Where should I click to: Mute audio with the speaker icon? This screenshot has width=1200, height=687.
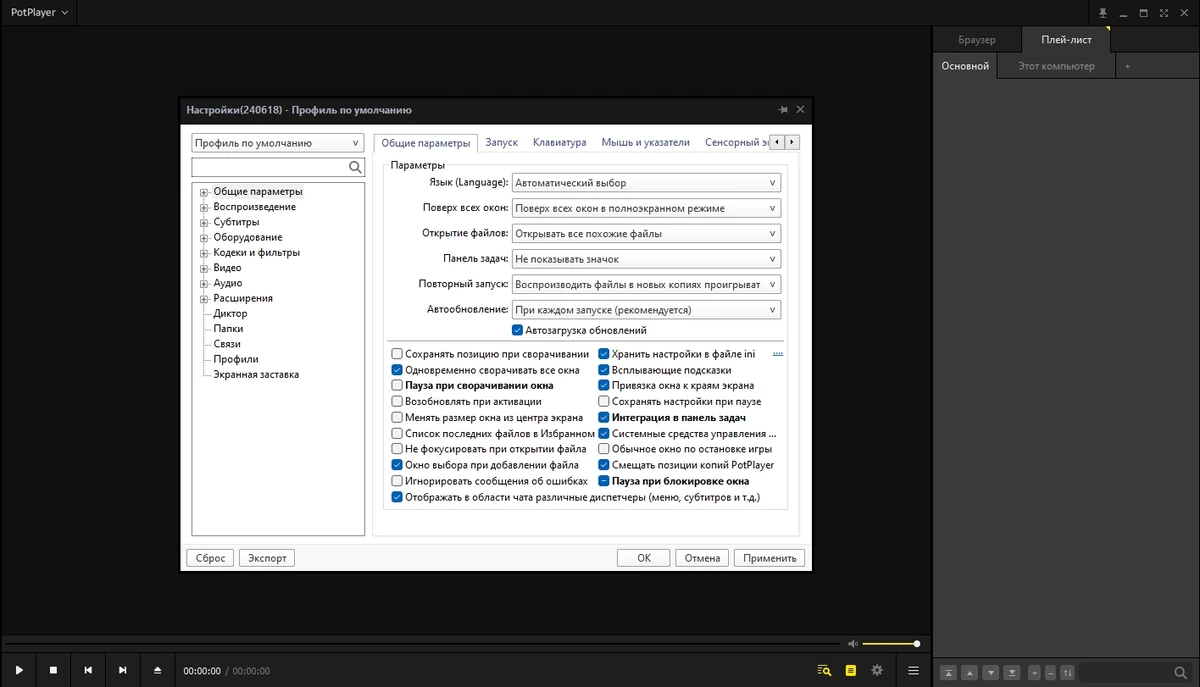click(x=852, y=644)
